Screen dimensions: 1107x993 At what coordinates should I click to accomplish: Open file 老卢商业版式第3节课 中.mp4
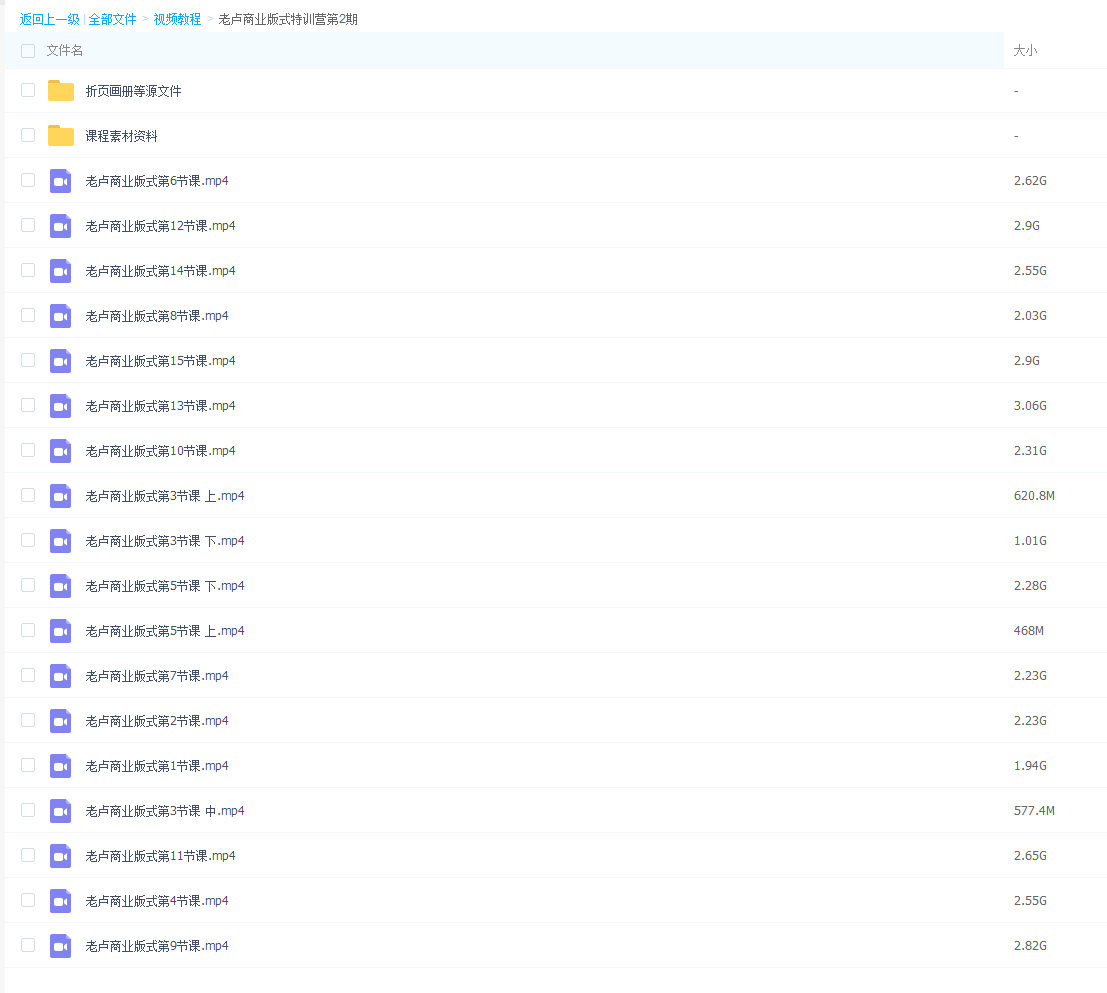(x=165, y=811)
